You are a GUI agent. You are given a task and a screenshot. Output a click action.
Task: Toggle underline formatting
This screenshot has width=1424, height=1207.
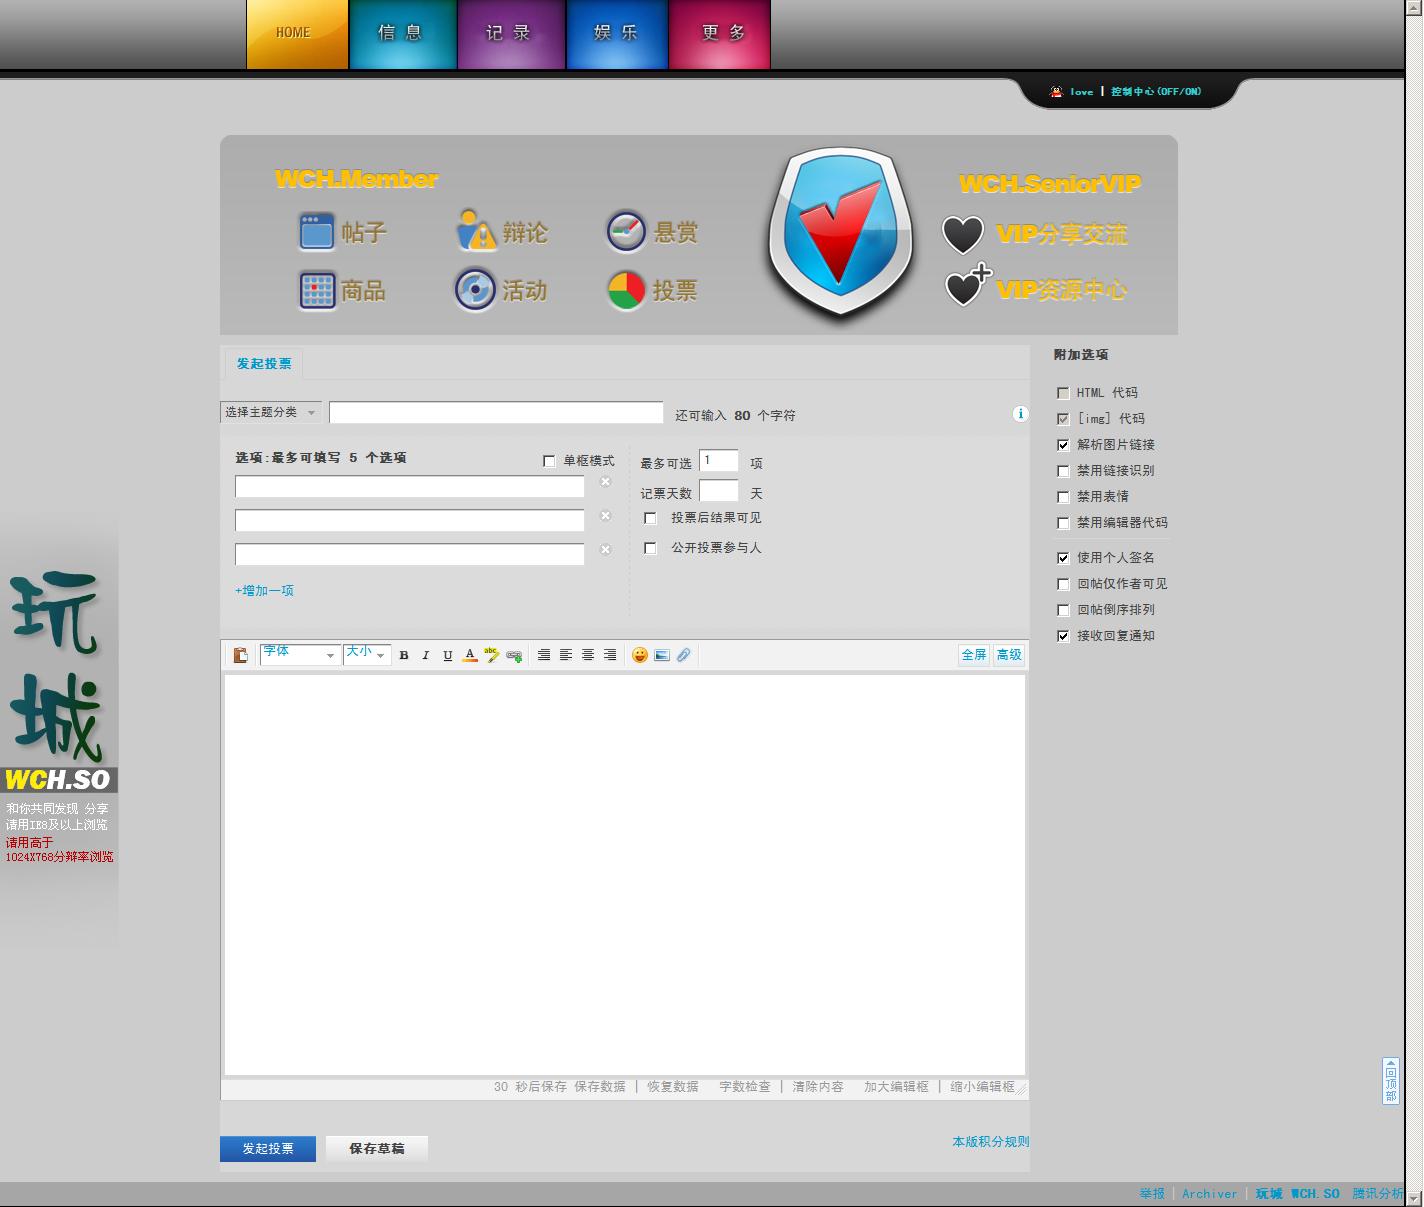pos(448,655)
